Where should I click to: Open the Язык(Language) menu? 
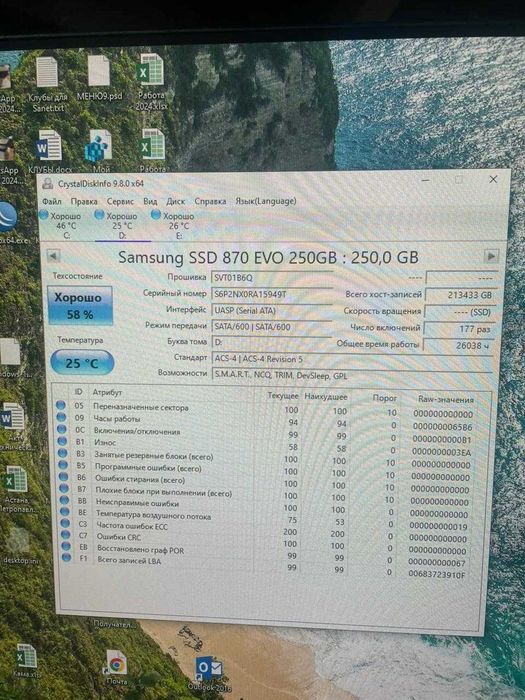point(266,201)
